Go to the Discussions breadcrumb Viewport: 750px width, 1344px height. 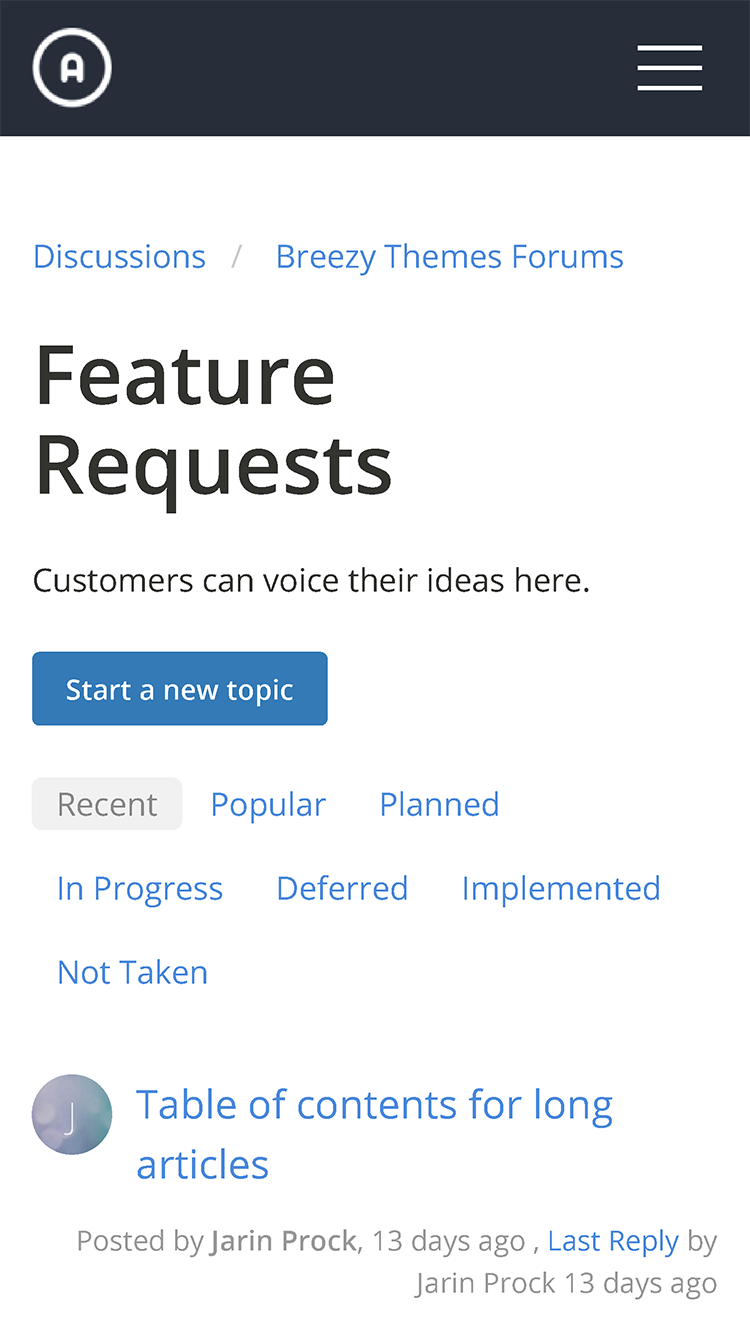[119, 256]
